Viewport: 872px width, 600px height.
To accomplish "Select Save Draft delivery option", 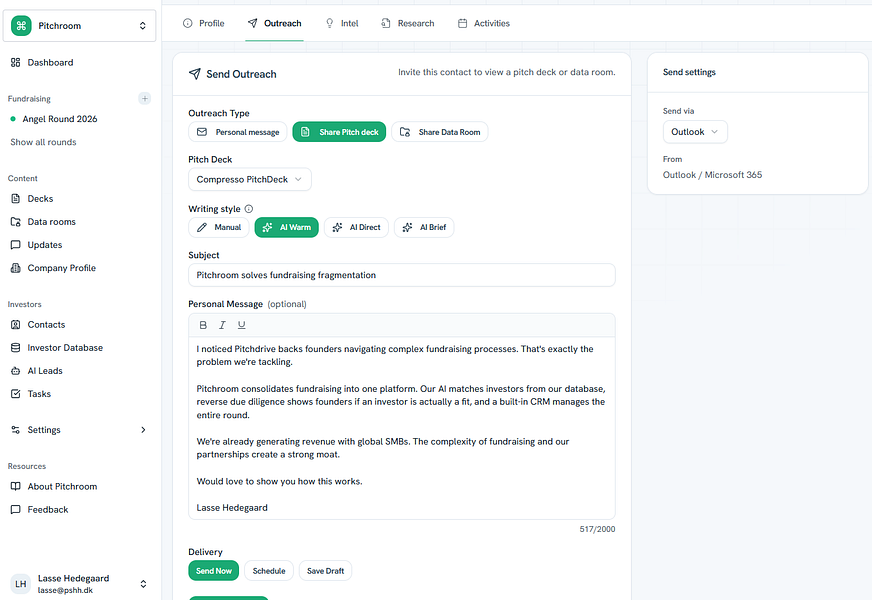I will click(325, 571).
